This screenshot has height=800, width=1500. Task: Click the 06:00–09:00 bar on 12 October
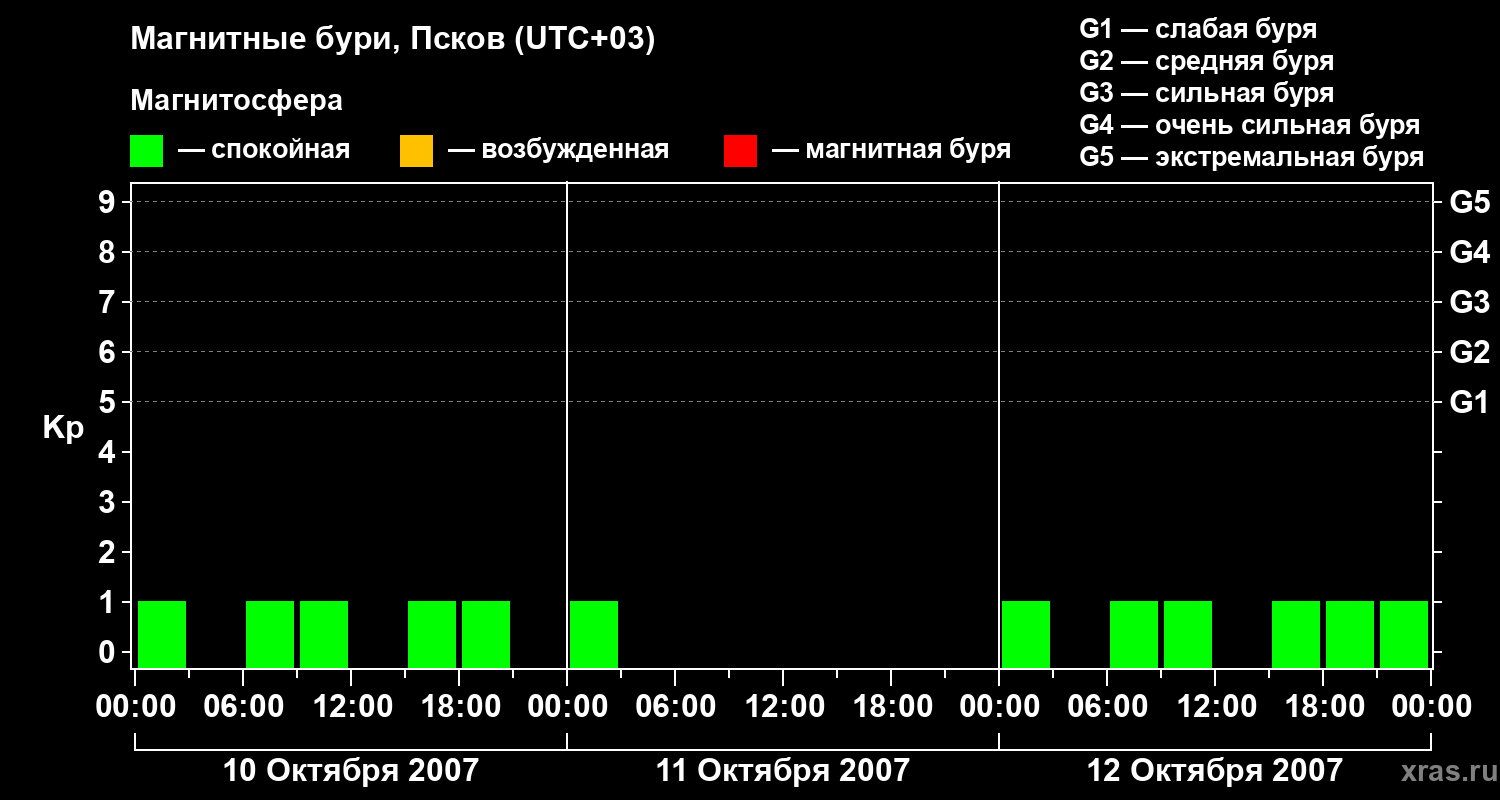click(1134, 634)
